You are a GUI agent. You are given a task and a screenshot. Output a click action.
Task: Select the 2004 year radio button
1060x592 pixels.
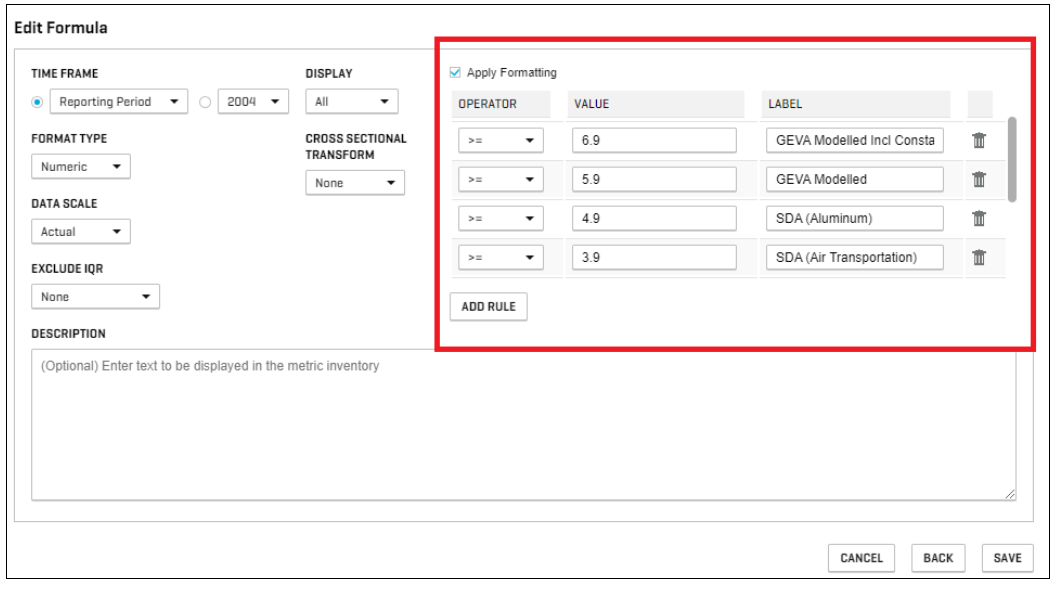click(205, 102)
